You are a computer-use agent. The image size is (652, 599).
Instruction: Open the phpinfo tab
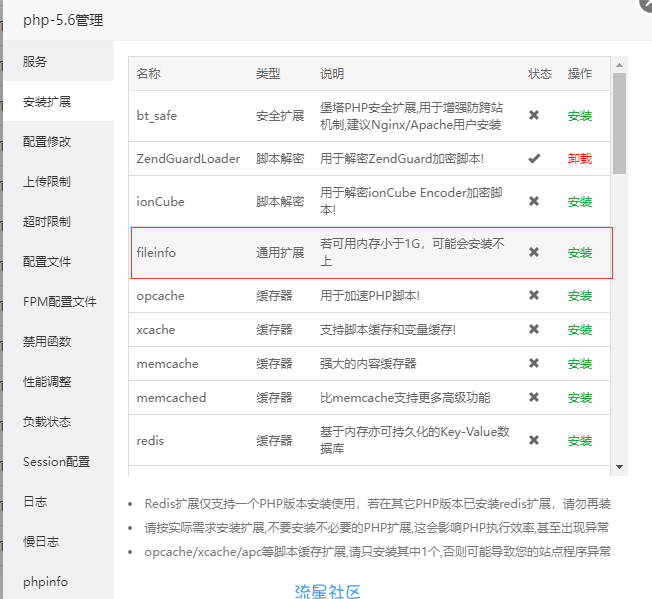click(58, 581)
